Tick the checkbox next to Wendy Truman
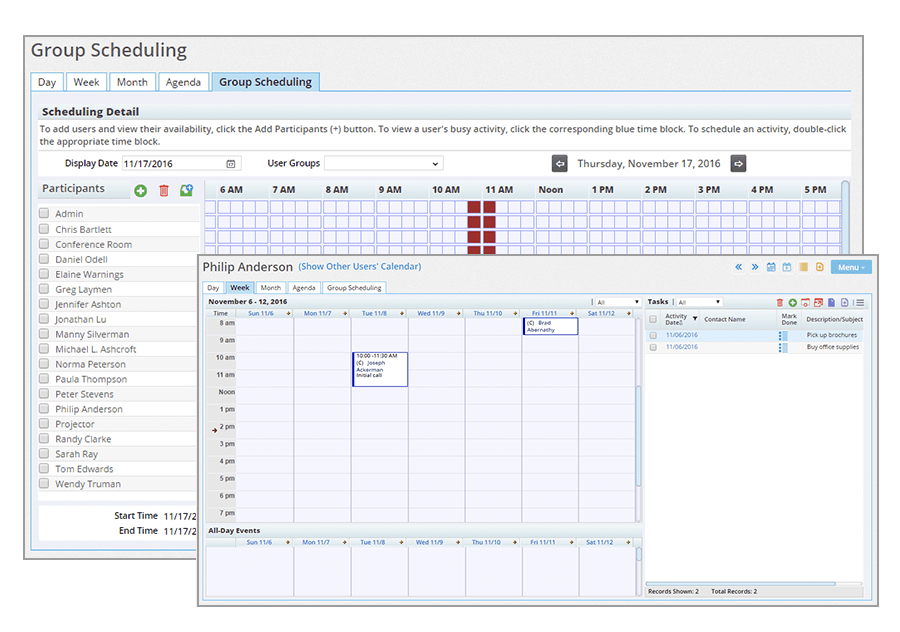 (44, 484)
